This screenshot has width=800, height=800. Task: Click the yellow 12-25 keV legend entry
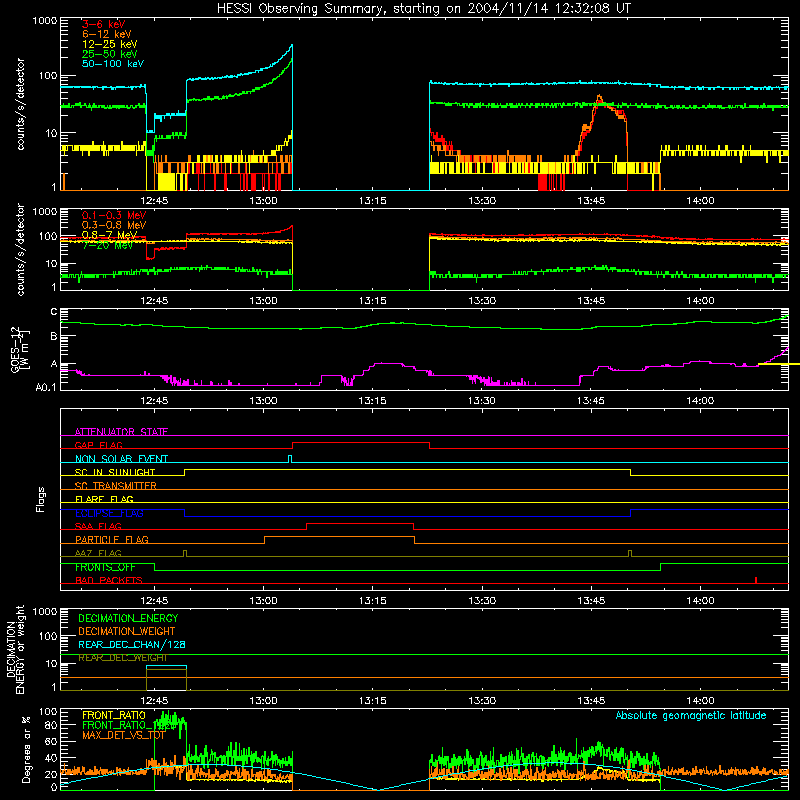tap(109, 44)
